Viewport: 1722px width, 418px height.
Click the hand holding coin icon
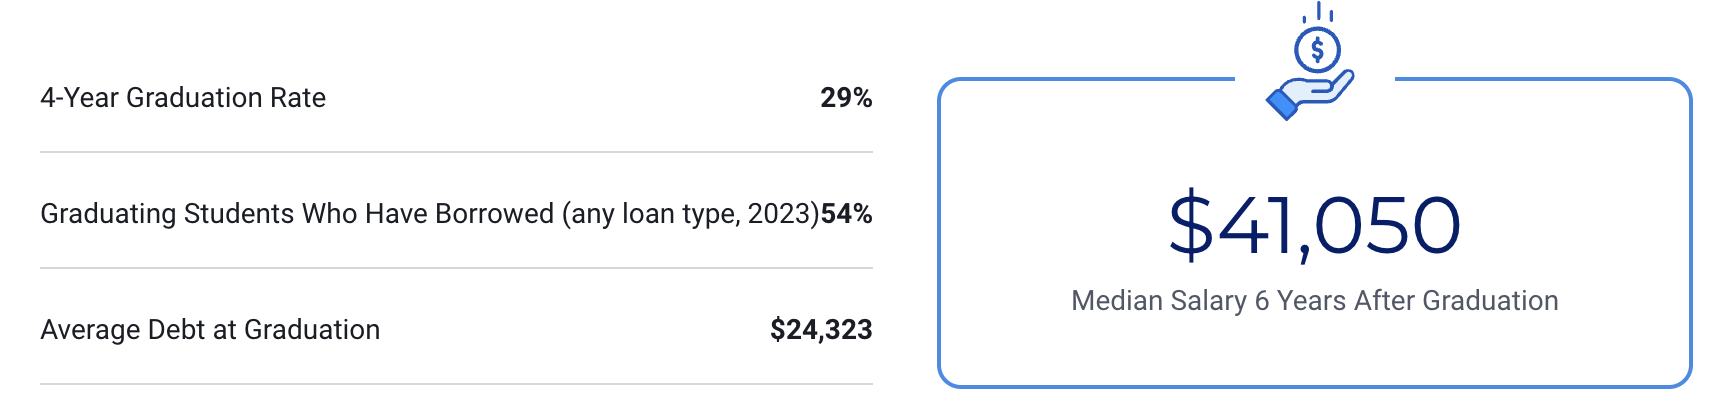point(1320,90)
